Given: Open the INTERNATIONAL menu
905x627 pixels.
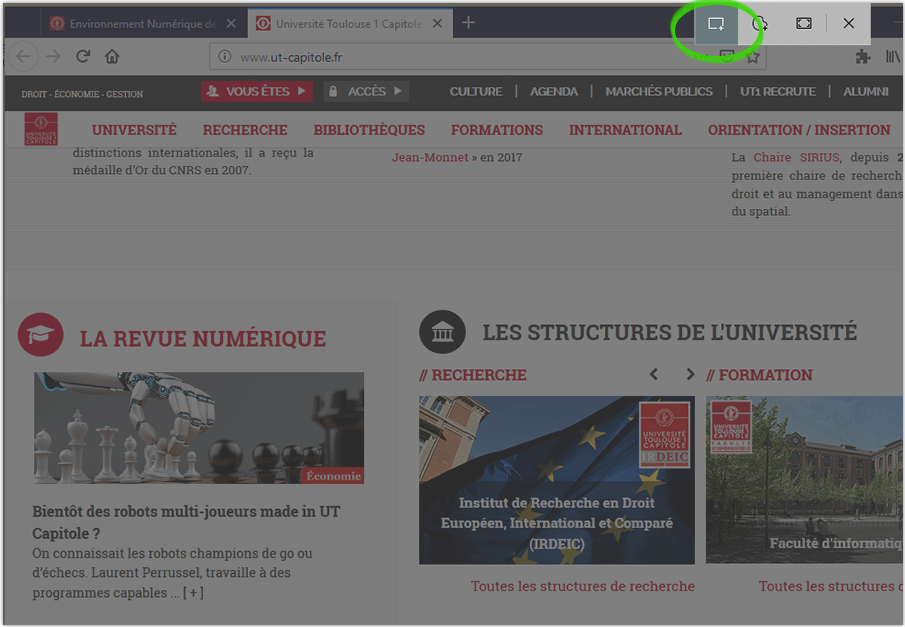Looking at the screenshot, I should 626,130.
